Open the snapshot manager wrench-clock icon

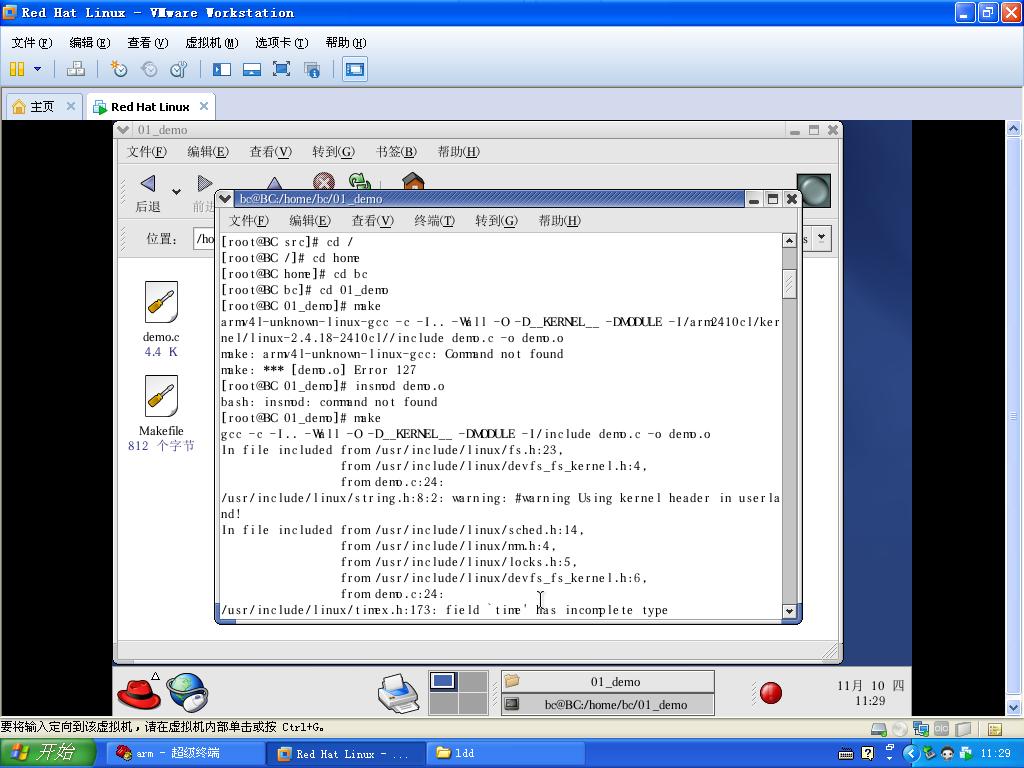pos(178,69)
